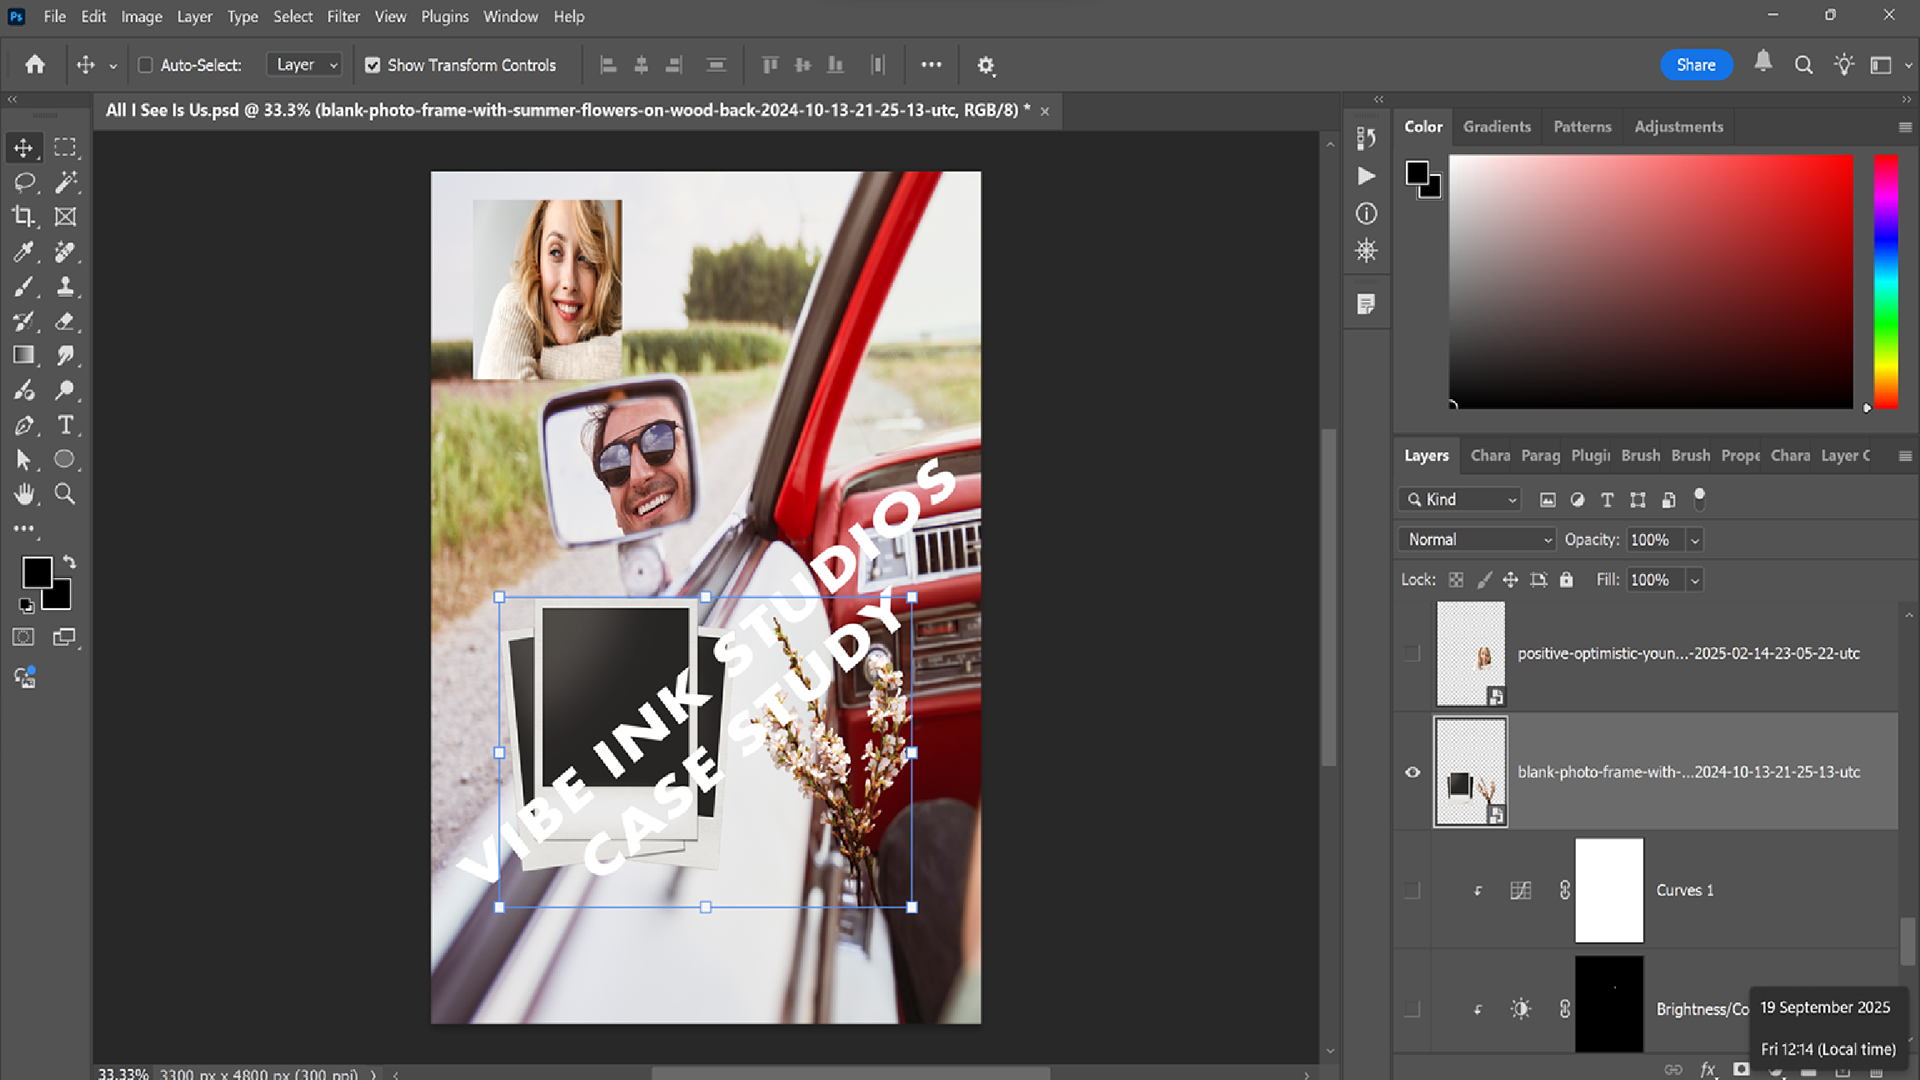Uncheck Show Transform Controls
The height and width of the screenshot is (1080, 1920).
click(x=373, y=65)
